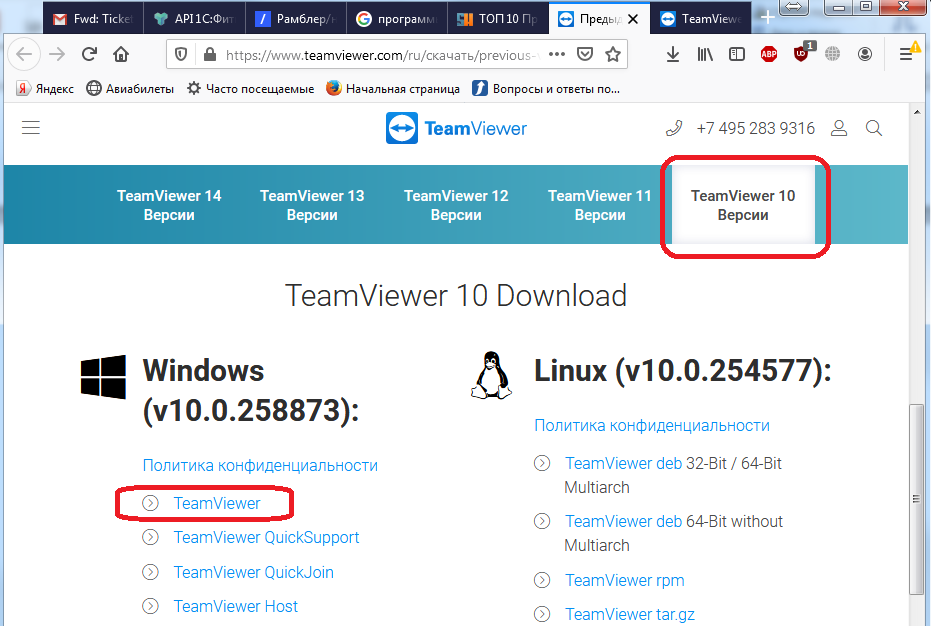Image resolution: width=931 pixels, height=626 pixels.
Task: Open the globe extension icon in toolbar
Action: 832,55
